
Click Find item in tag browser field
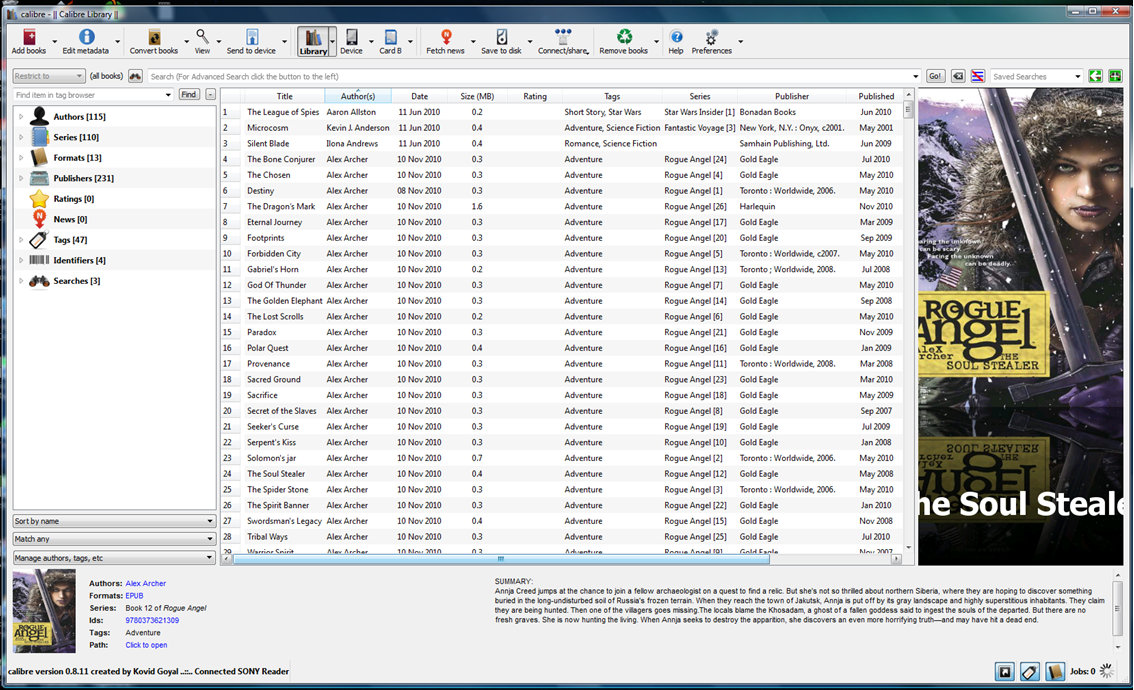coord(93,95)
